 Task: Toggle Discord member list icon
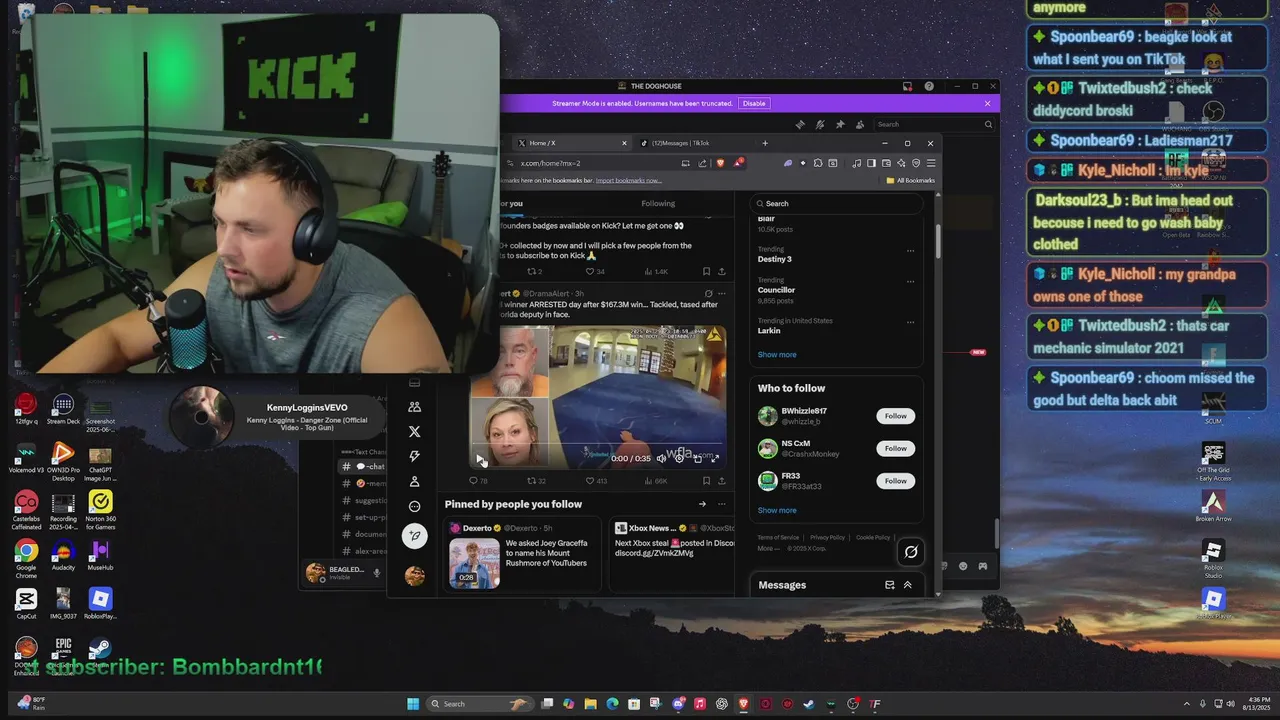pyautogui.click(x=860, y=125)
